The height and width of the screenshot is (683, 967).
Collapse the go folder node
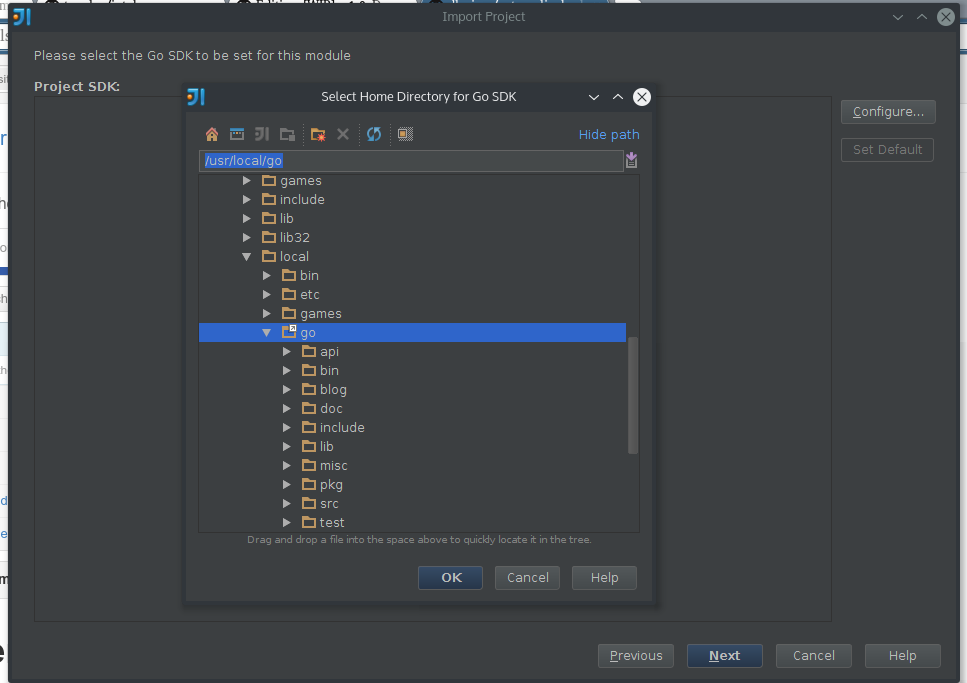point(266,332)
